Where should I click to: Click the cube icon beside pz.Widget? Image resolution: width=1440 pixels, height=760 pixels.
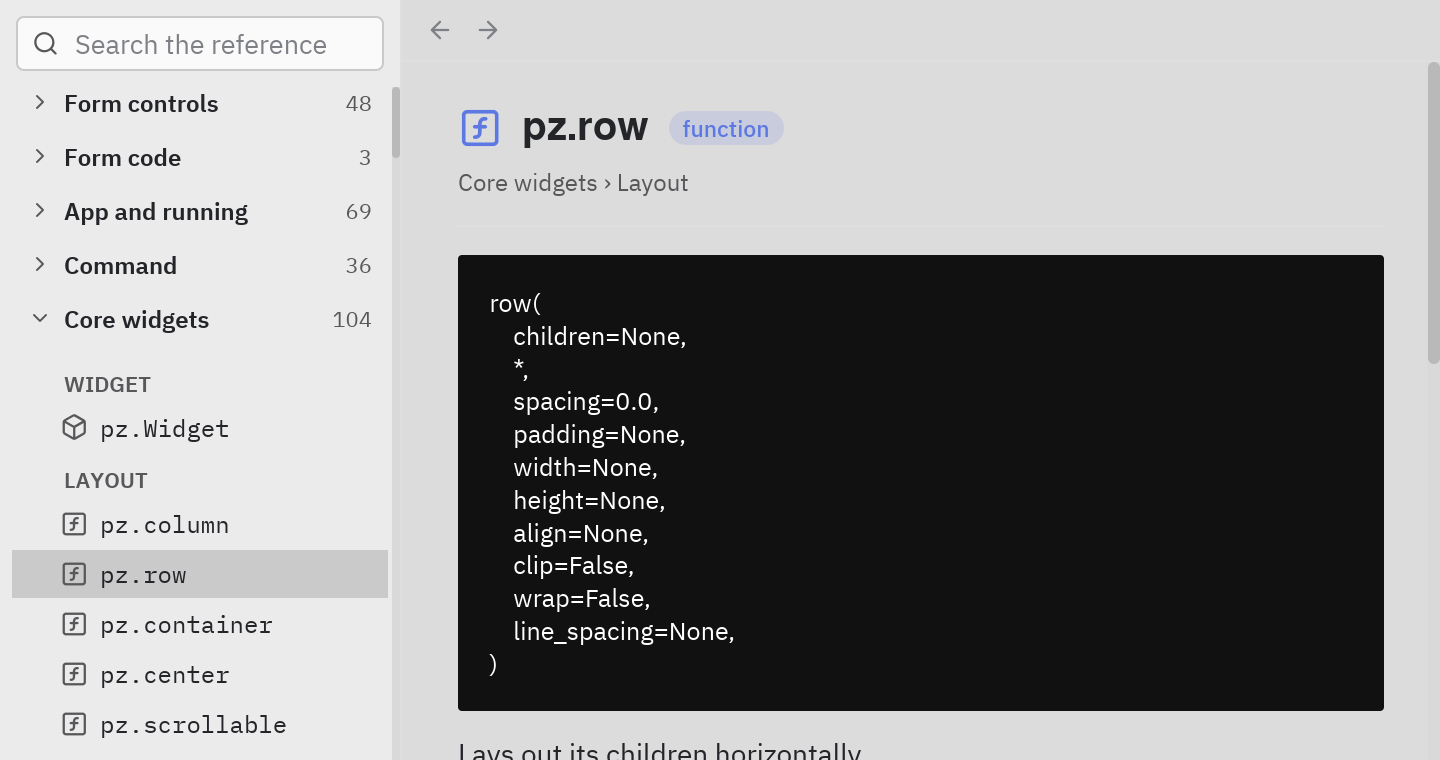tap(74, 428)
